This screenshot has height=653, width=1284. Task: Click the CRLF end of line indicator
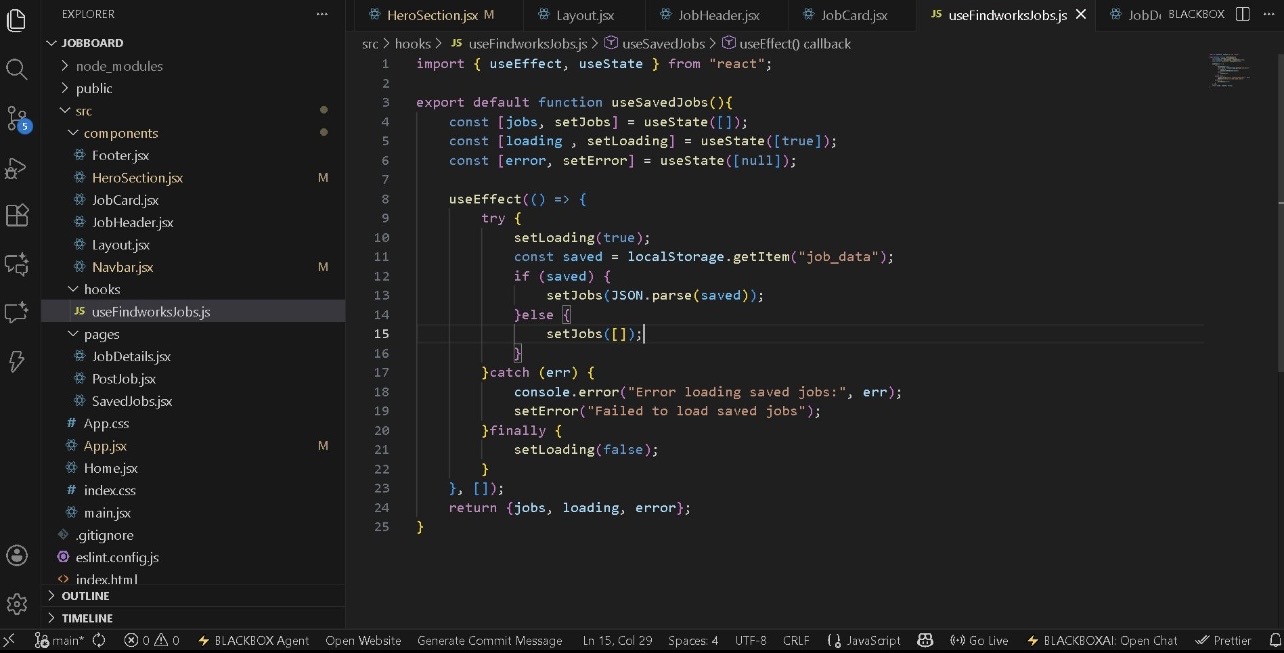click(x=797, y=640)
